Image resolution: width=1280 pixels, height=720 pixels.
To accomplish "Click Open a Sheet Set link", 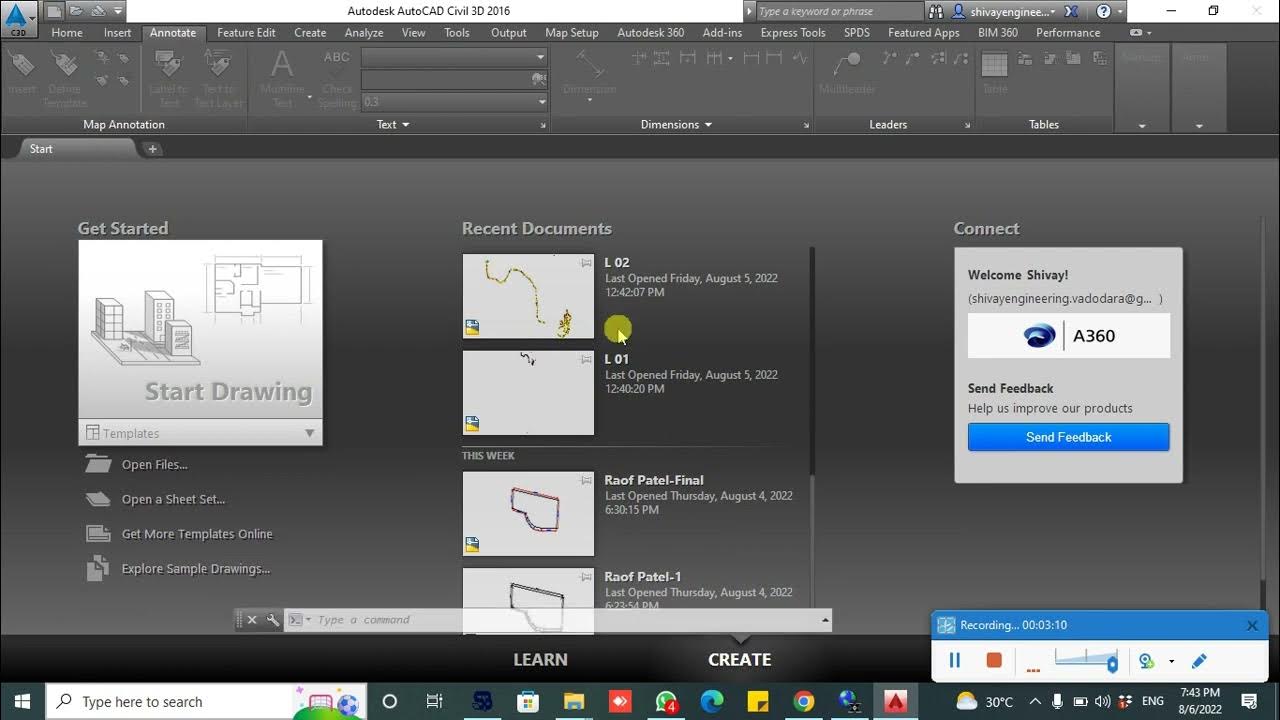I will click(x=173, y=499).
